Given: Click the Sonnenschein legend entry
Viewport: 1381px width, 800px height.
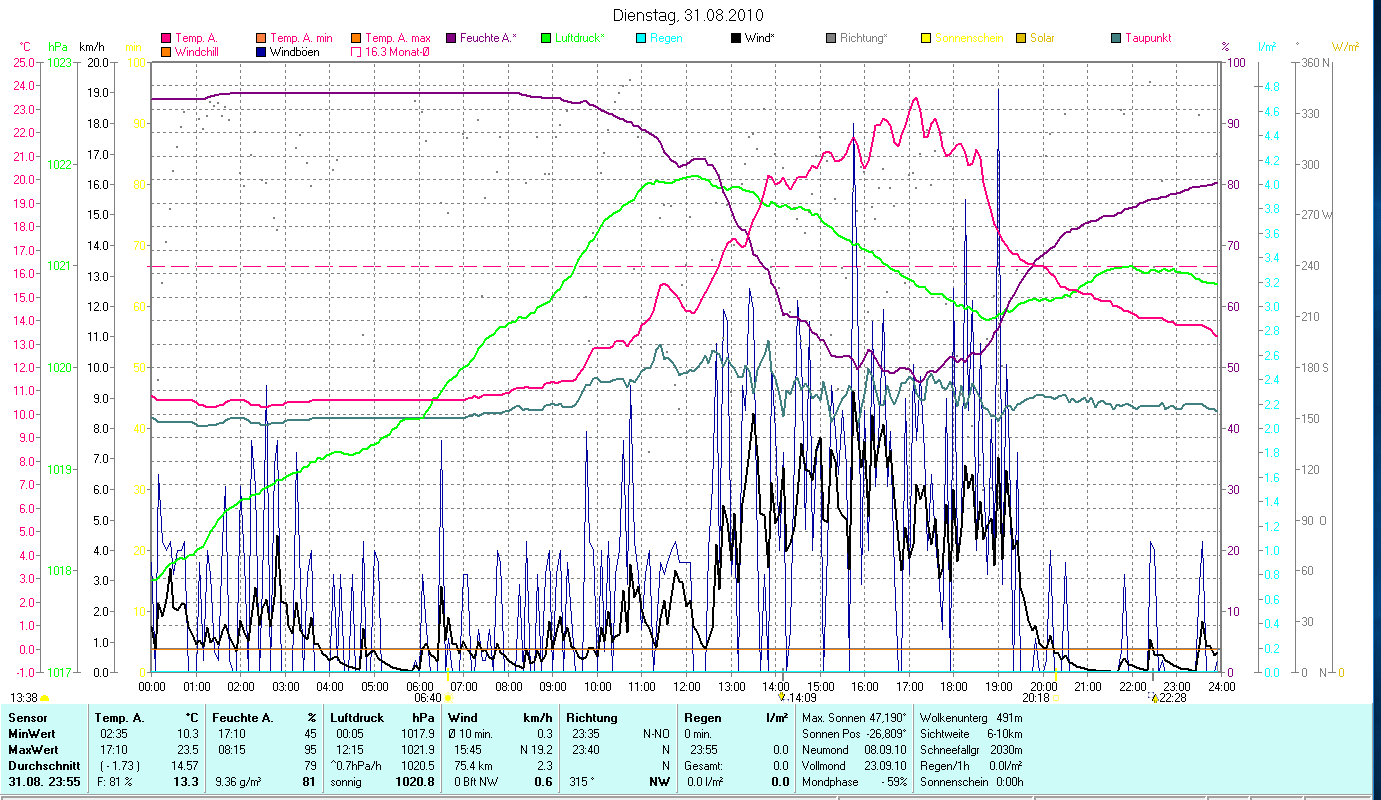Looking at the screenshot, I should 967,38.
